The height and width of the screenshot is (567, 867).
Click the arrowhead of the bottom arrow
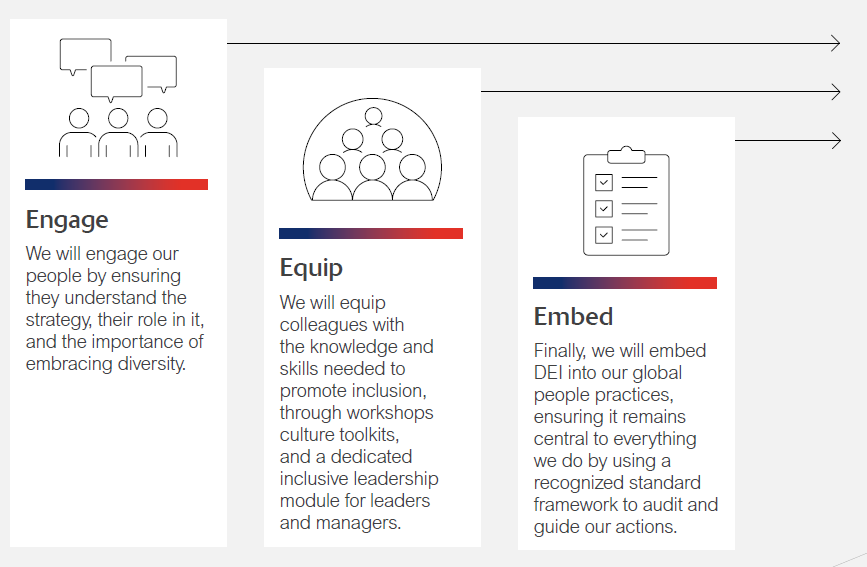(835, 141)
